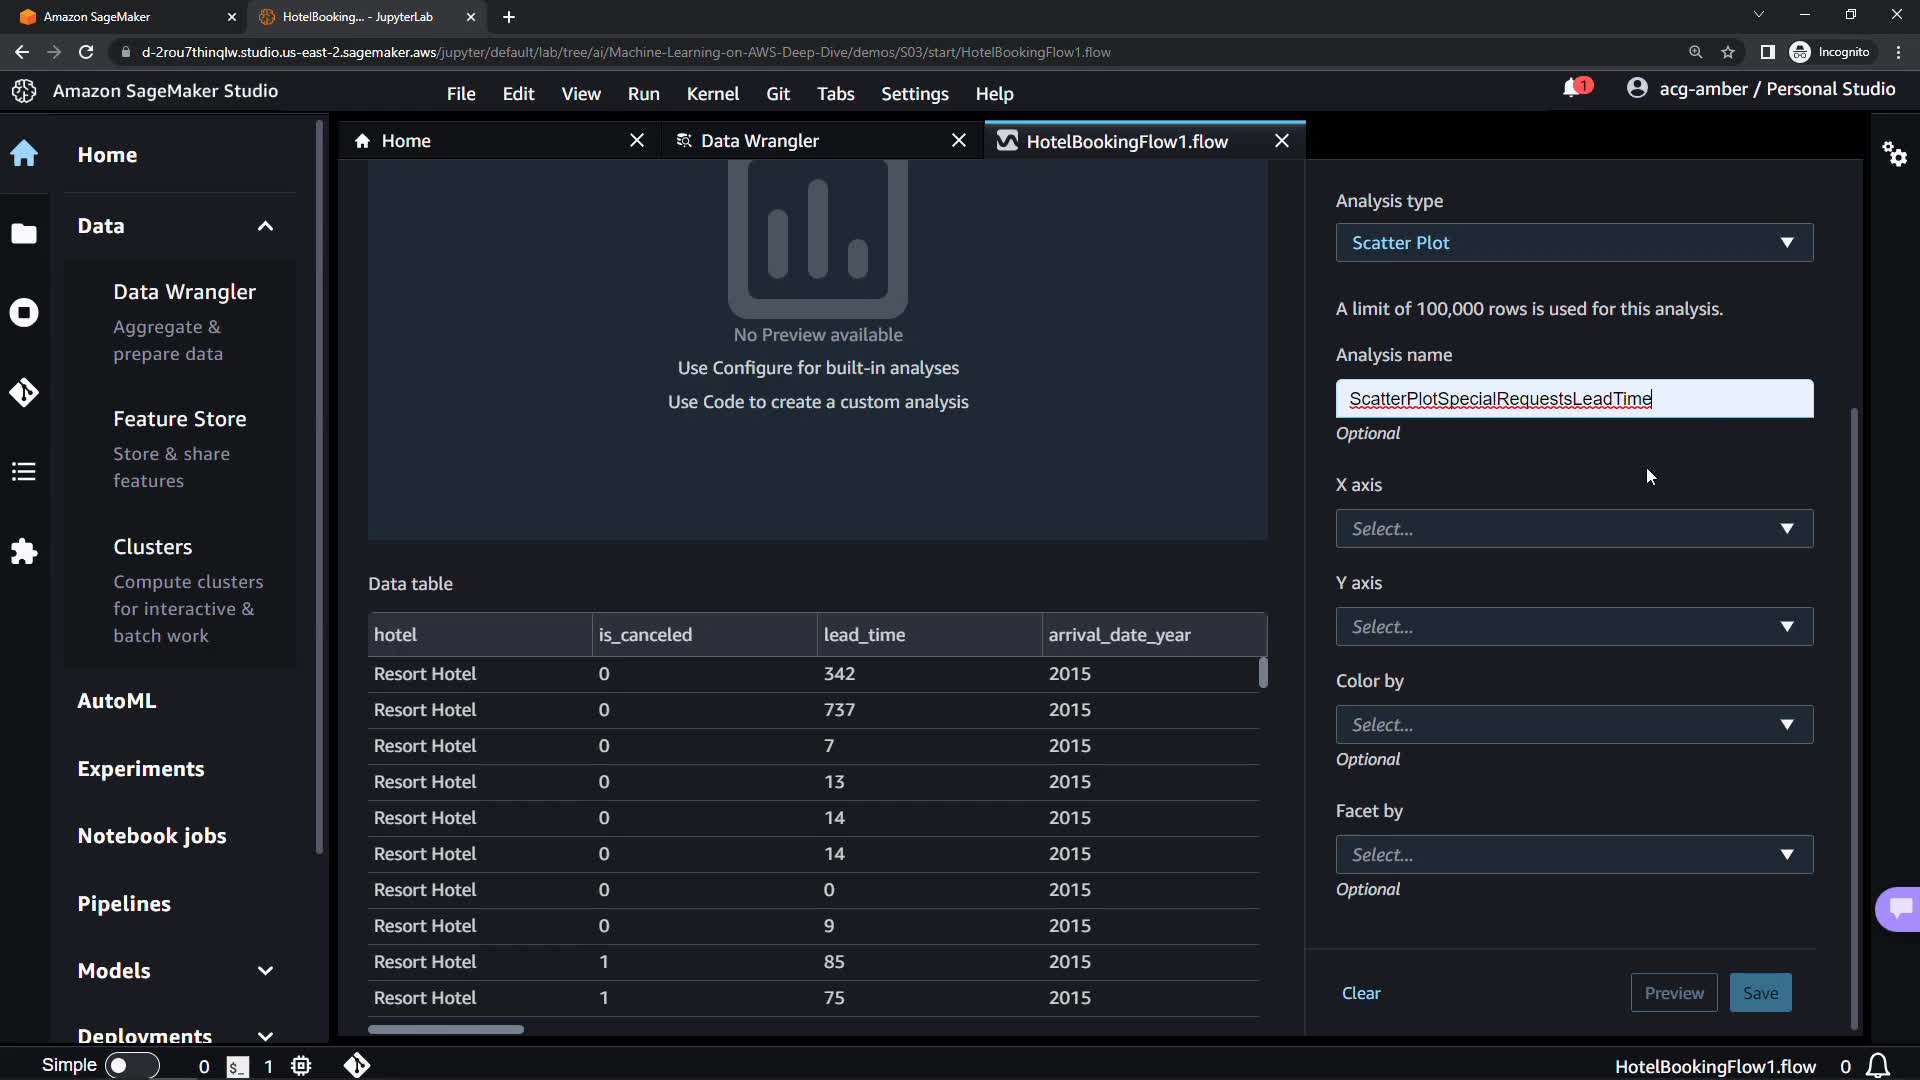Open the Git sidebar icon
Image resolution: width=1920 pixels, height=1080 pixels.
point(24,392)
